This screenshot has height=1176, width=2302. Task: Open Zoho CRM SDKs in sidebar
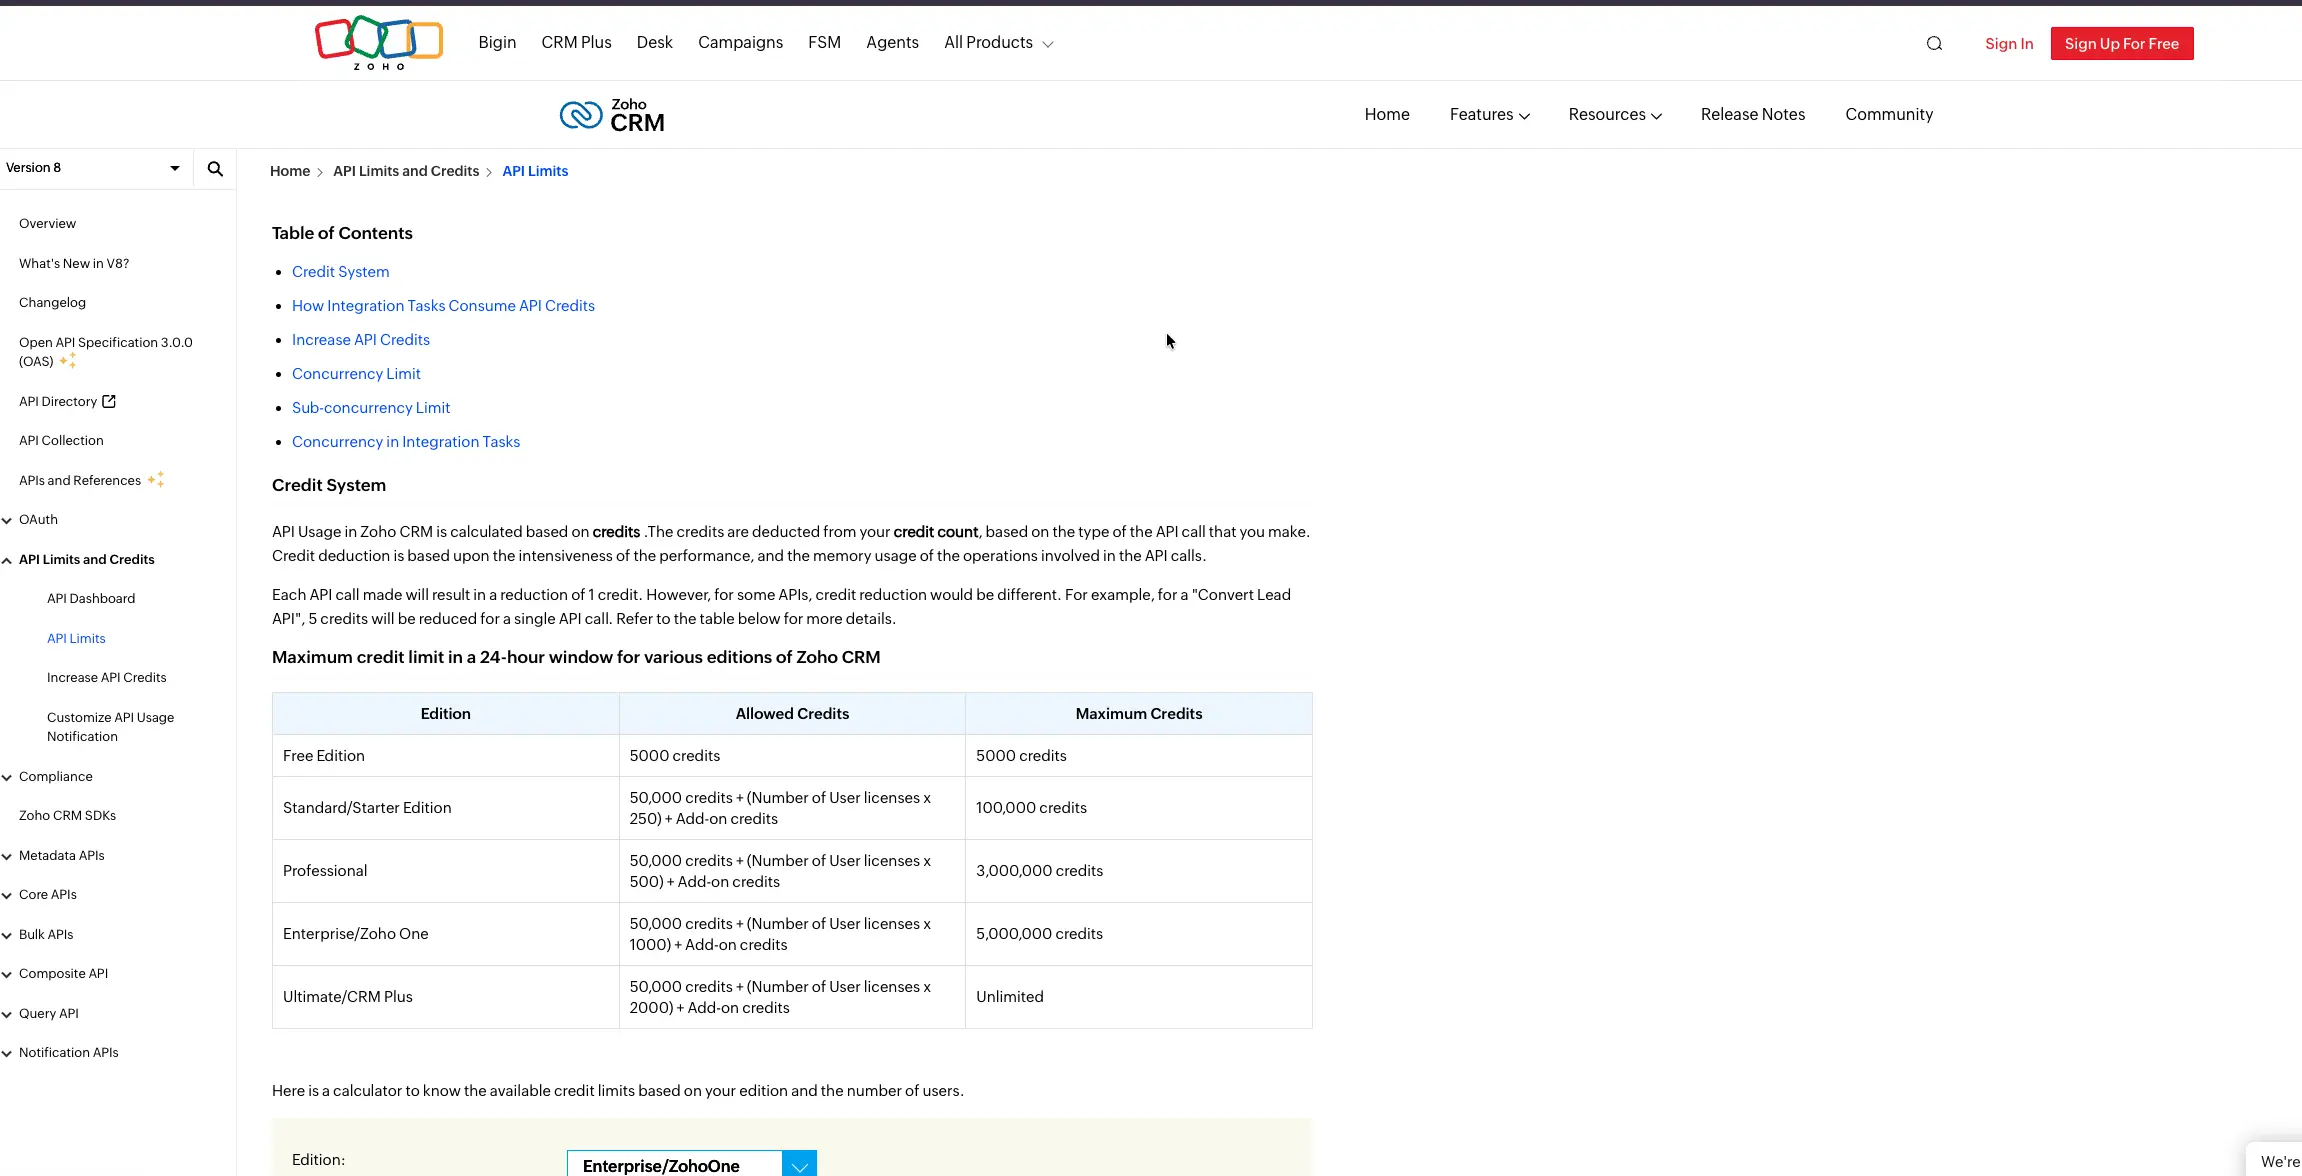pos(67,816)
